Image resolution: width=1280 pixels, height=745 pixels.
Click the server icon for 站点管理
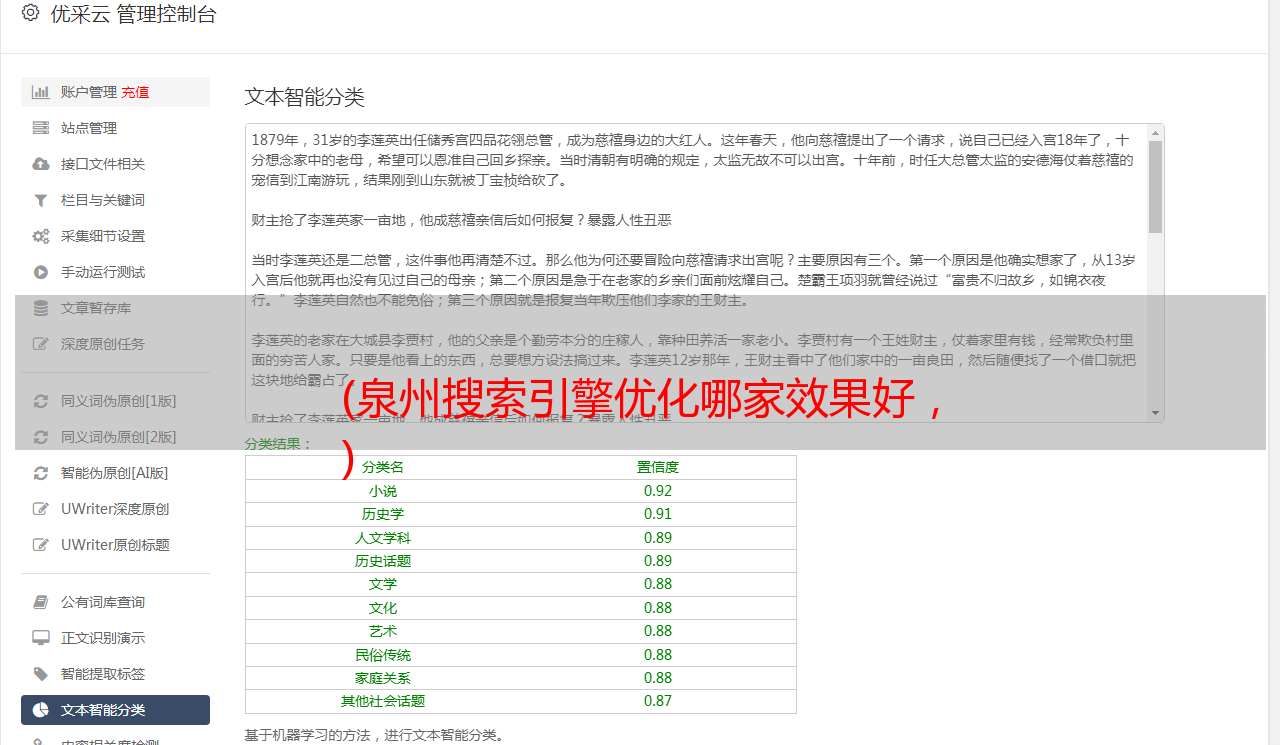pyautogui.click(x=41, y=128)
